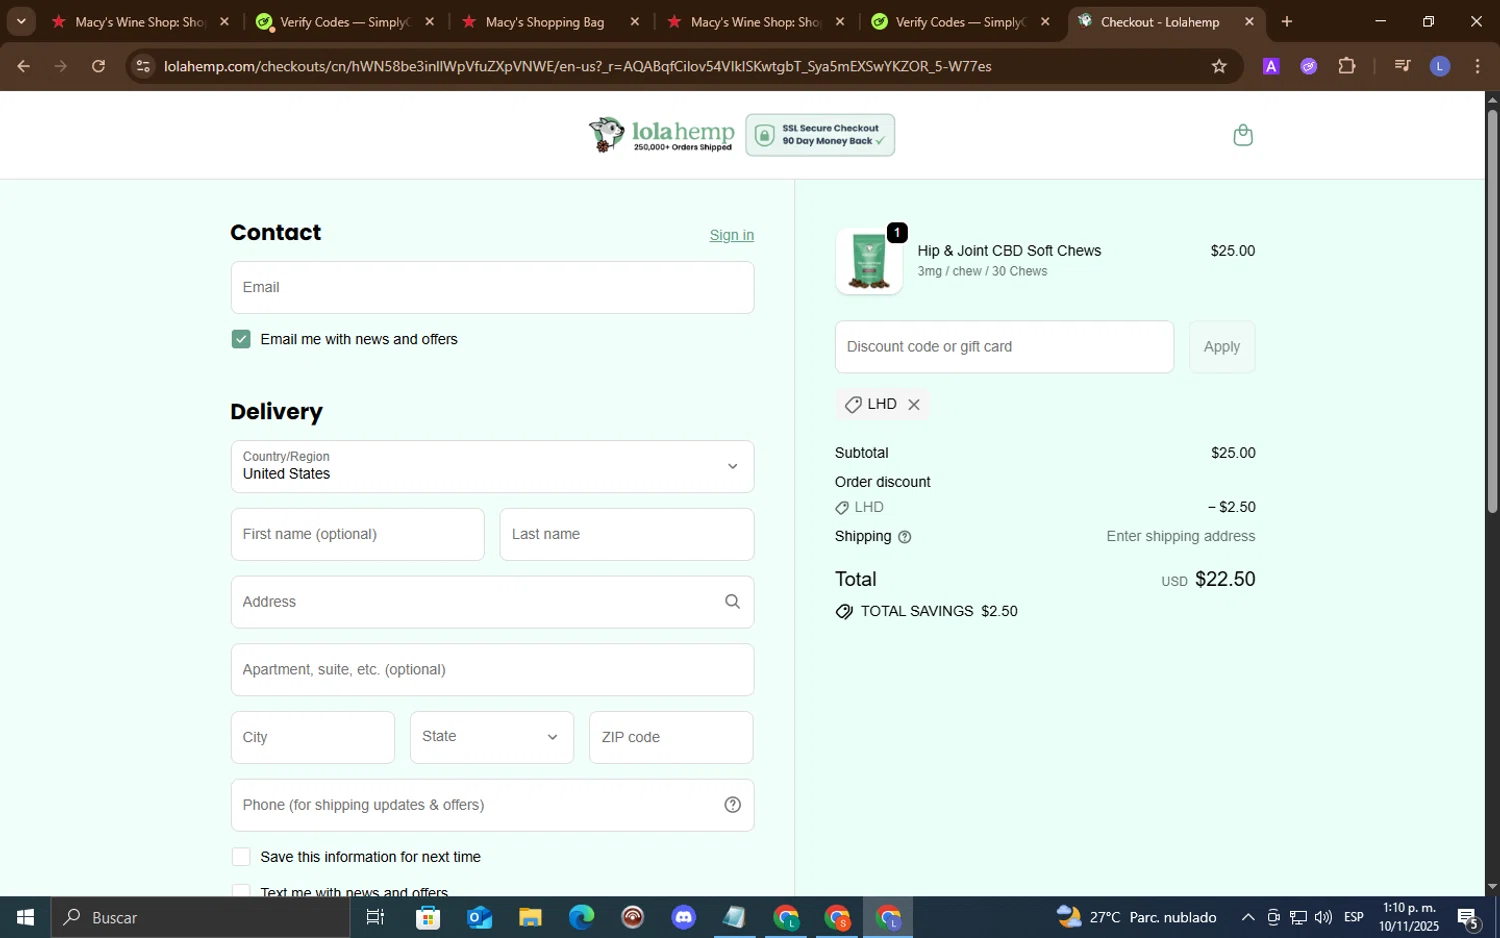This screenshot has height=938, width=1500.
Task: Go back to the previous page
Action: pyautogui.click(x=23, y=66)
